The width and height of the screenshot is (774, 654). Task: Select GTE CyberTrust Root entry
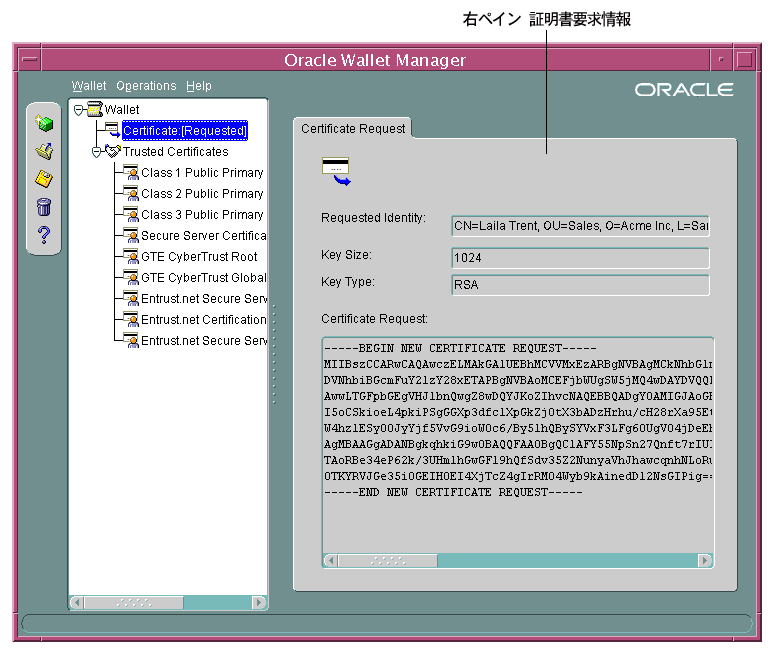pyautogui.click(x=199, y=257)
